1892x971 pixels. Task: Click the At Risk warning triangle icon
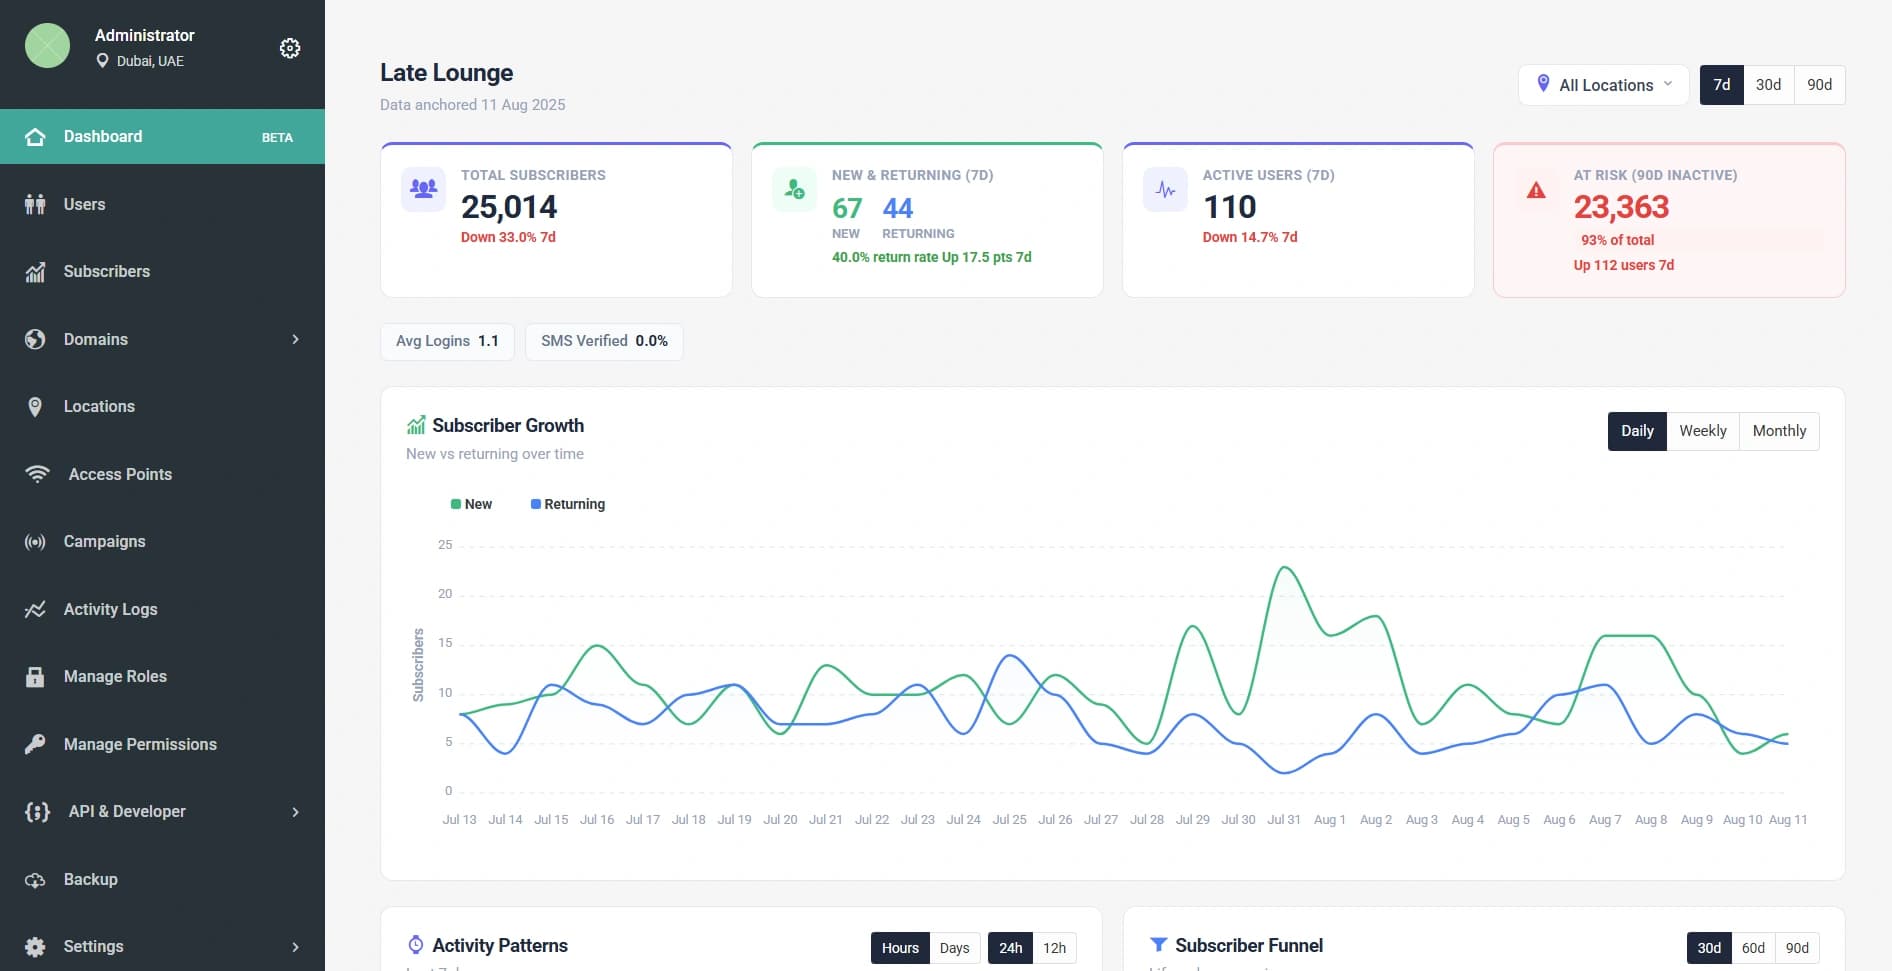pos(1536,190)
